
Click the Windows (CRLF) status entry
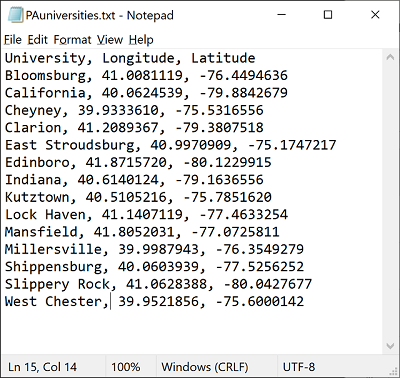tap(205, 367)
